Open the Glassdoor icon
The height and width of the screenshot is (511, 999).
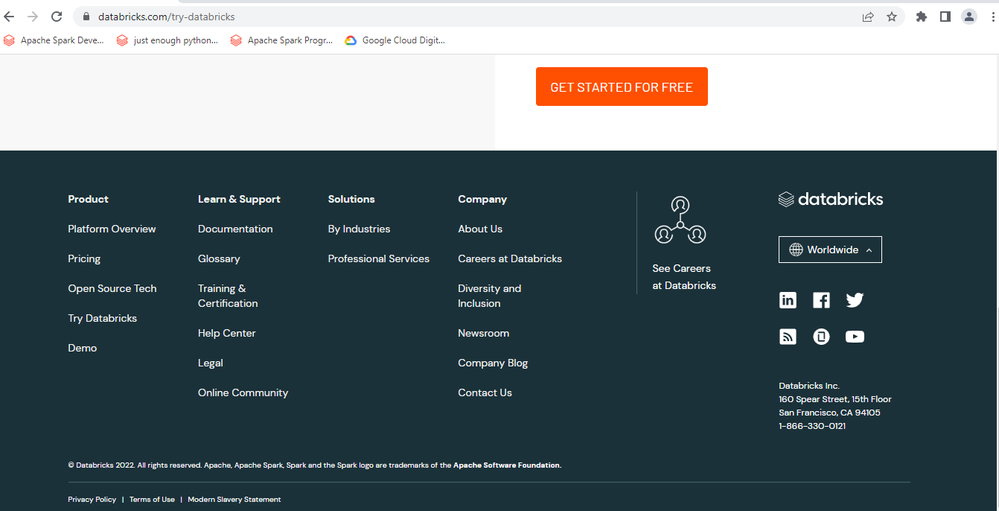click(821, 336)
